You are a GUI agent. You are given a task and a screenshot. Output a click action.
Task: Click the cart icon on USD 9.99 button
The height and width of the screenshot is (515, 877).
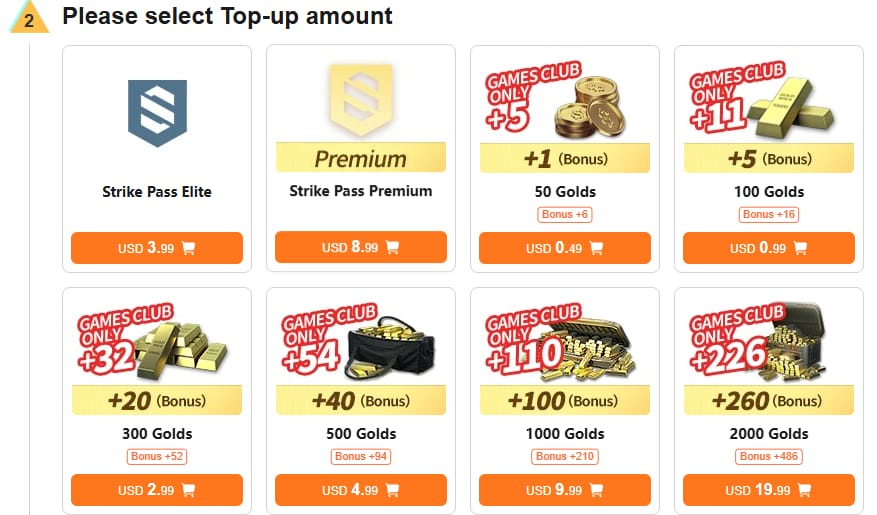coord(596,490)
